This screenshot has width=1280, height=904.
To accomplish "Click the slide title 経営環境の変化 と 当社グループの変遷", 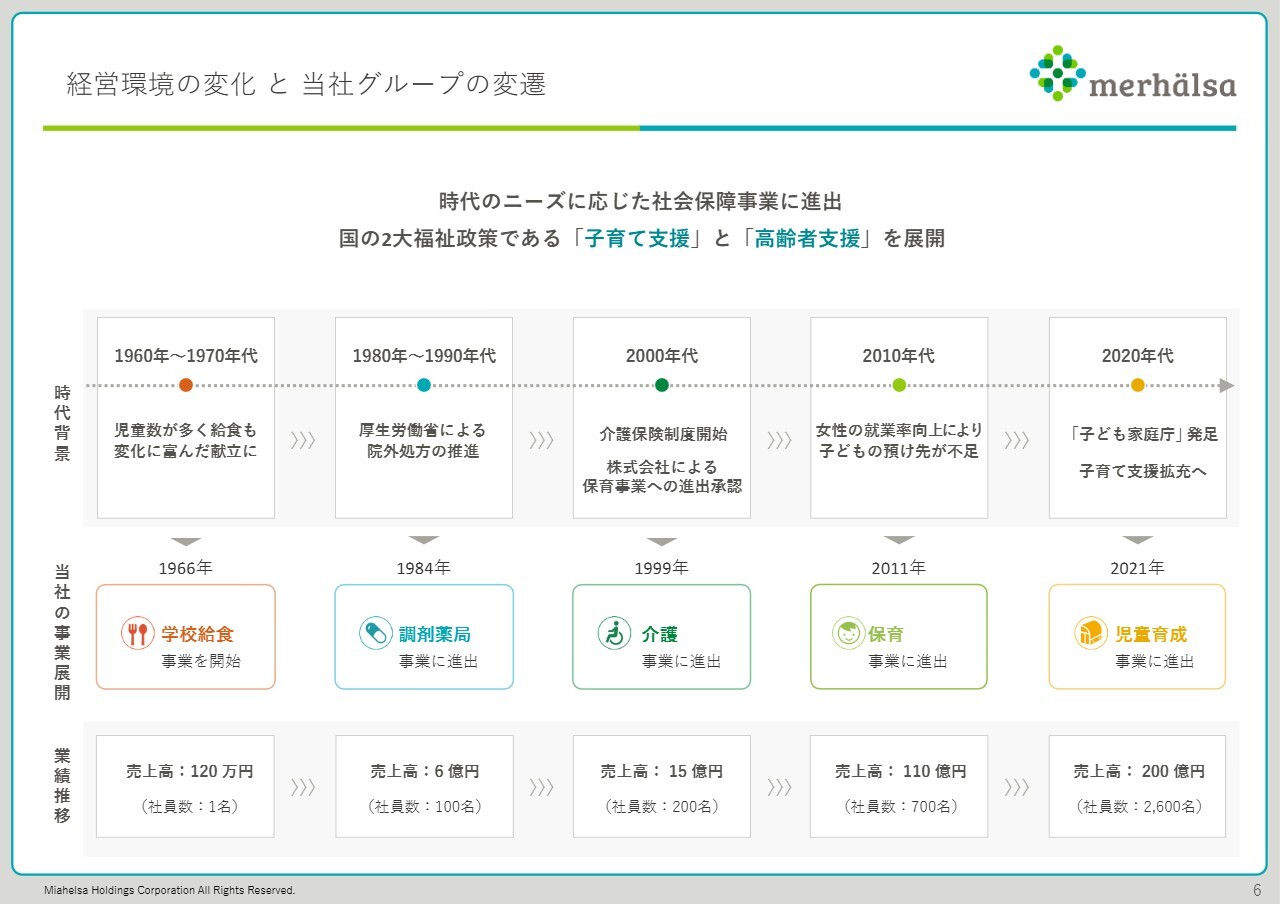I will (x=306, y=84).
